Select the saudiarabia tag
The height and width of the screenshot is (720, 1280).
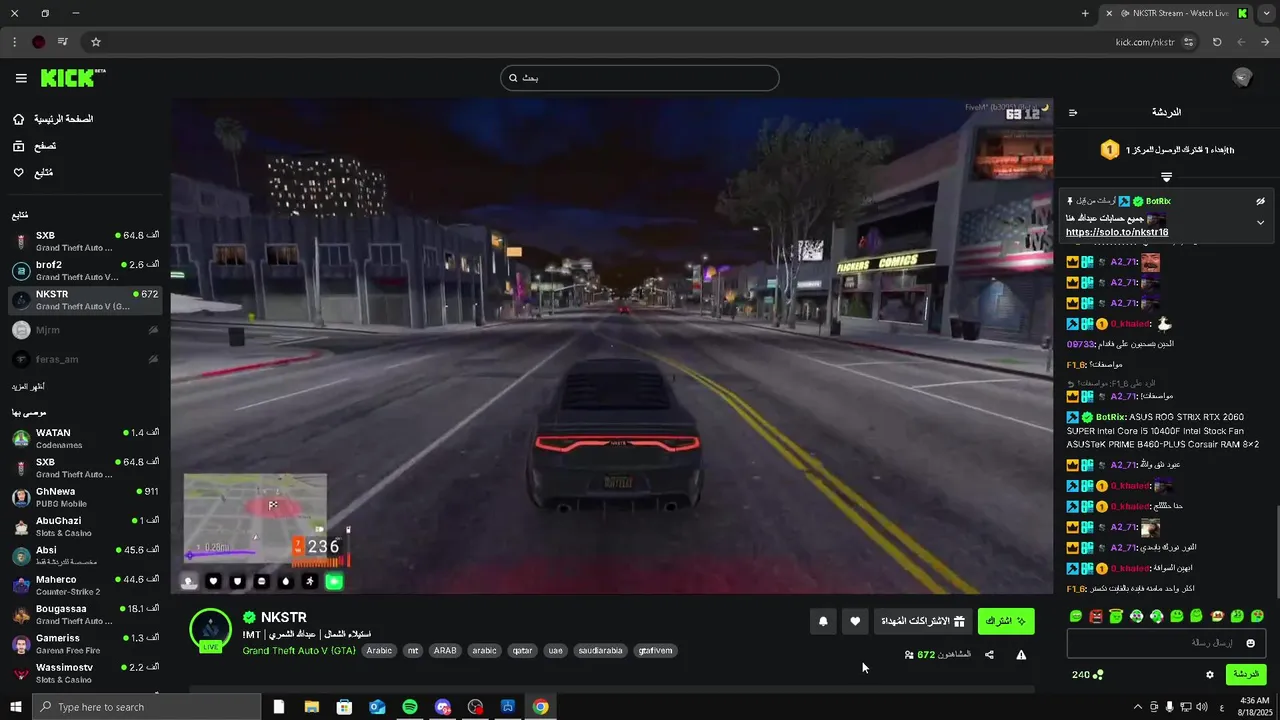tap(601, 650)
